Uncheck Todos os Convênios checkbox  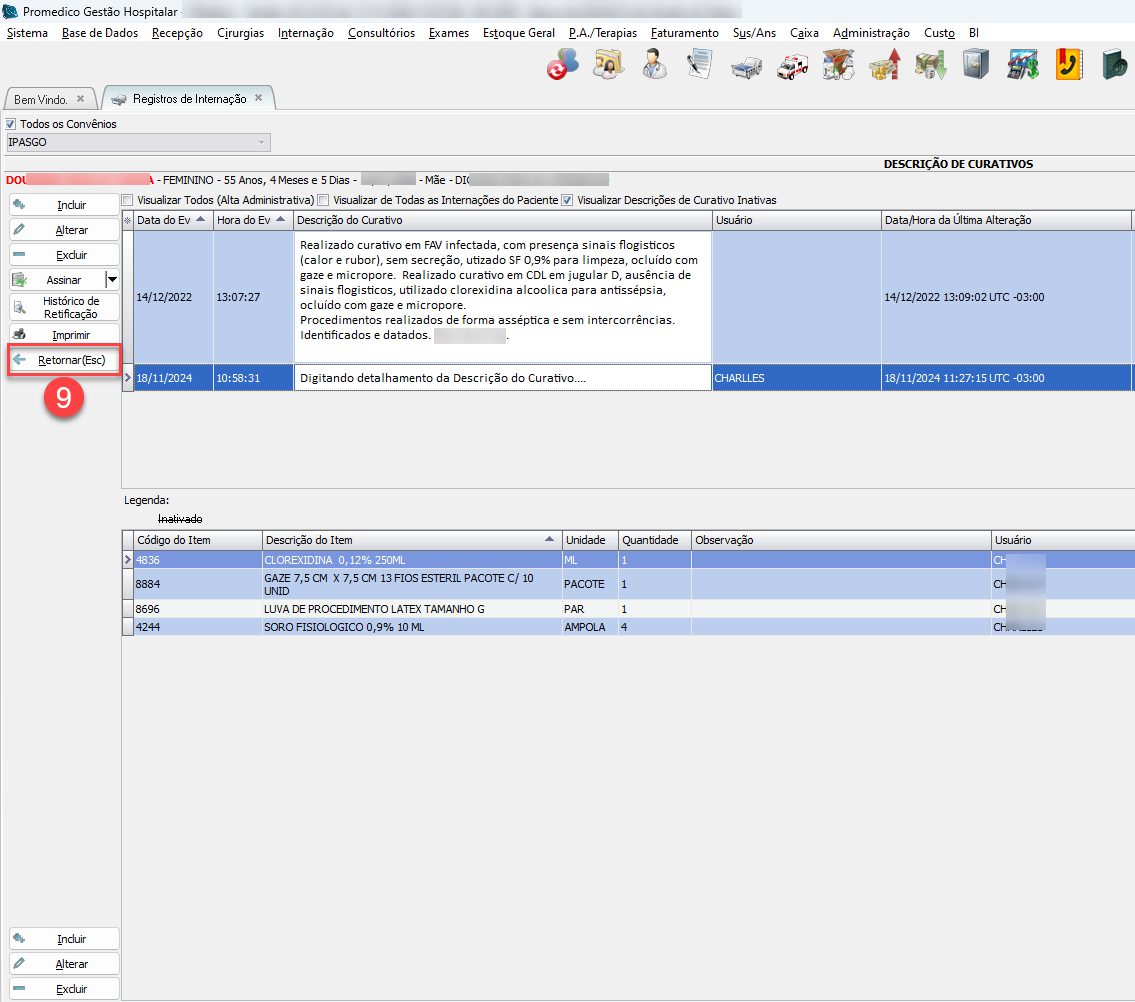(12, 124)
